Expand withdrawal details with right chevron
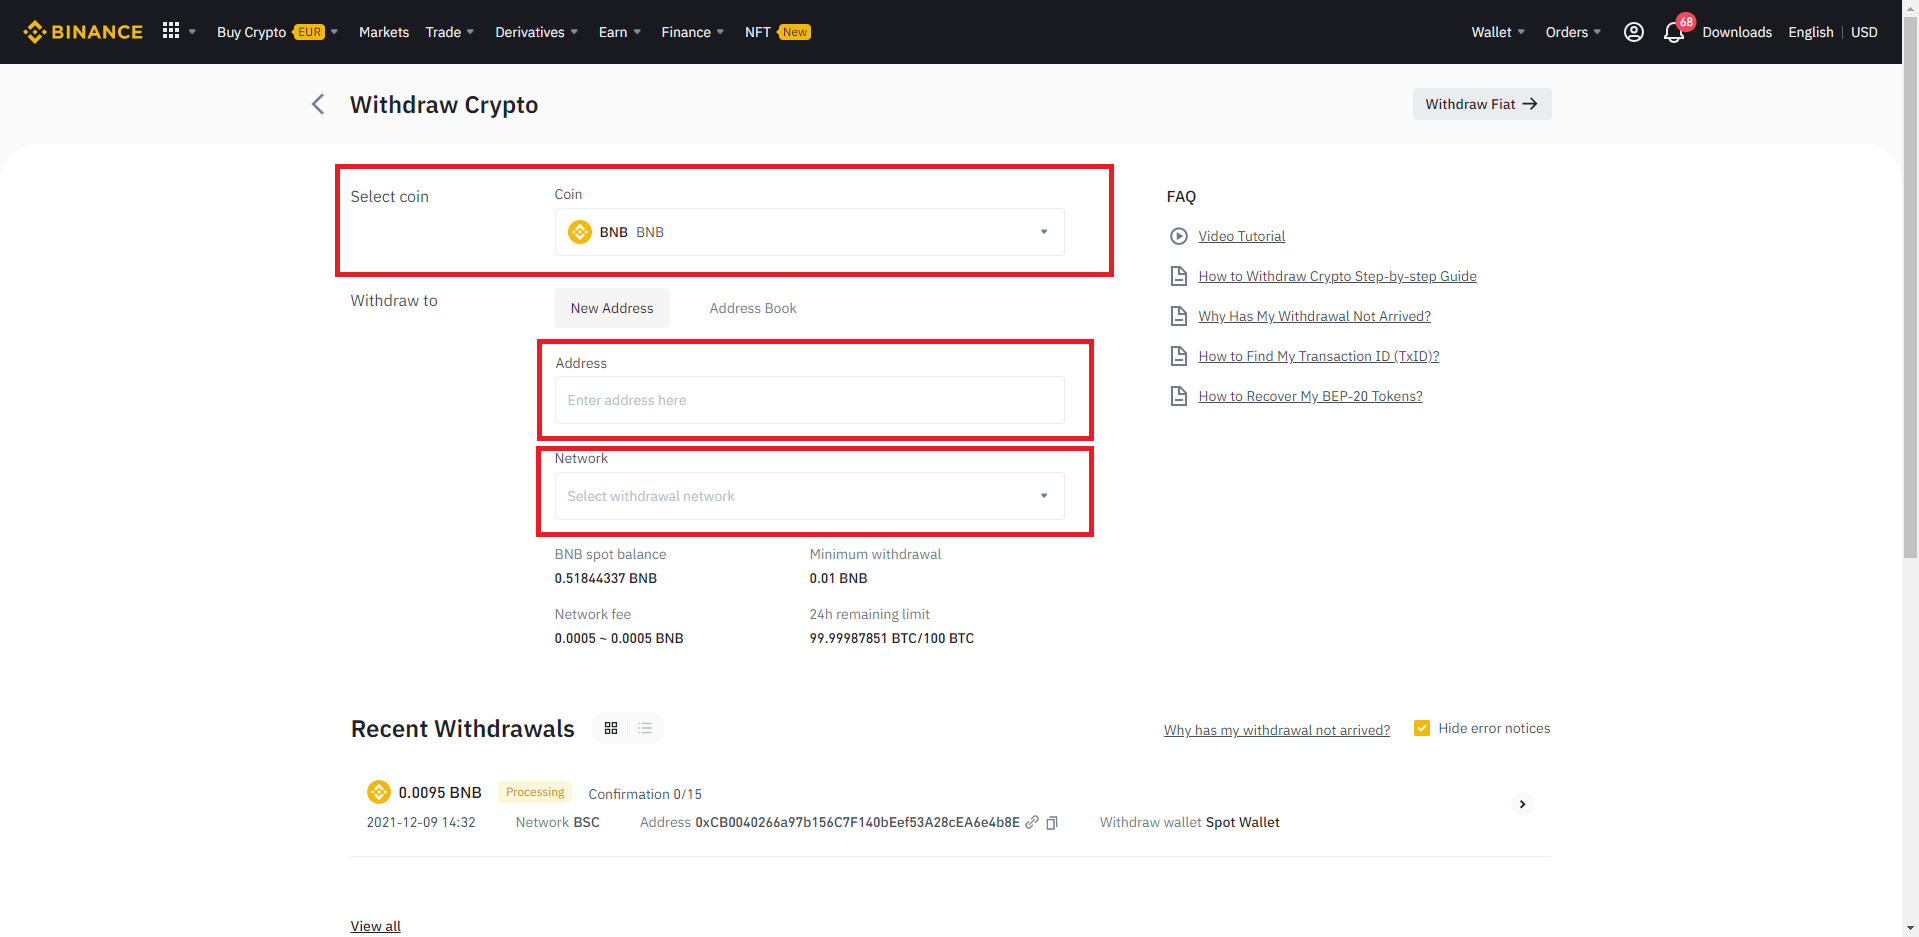Screen dimensions: 1919x937 (1522, 804)
